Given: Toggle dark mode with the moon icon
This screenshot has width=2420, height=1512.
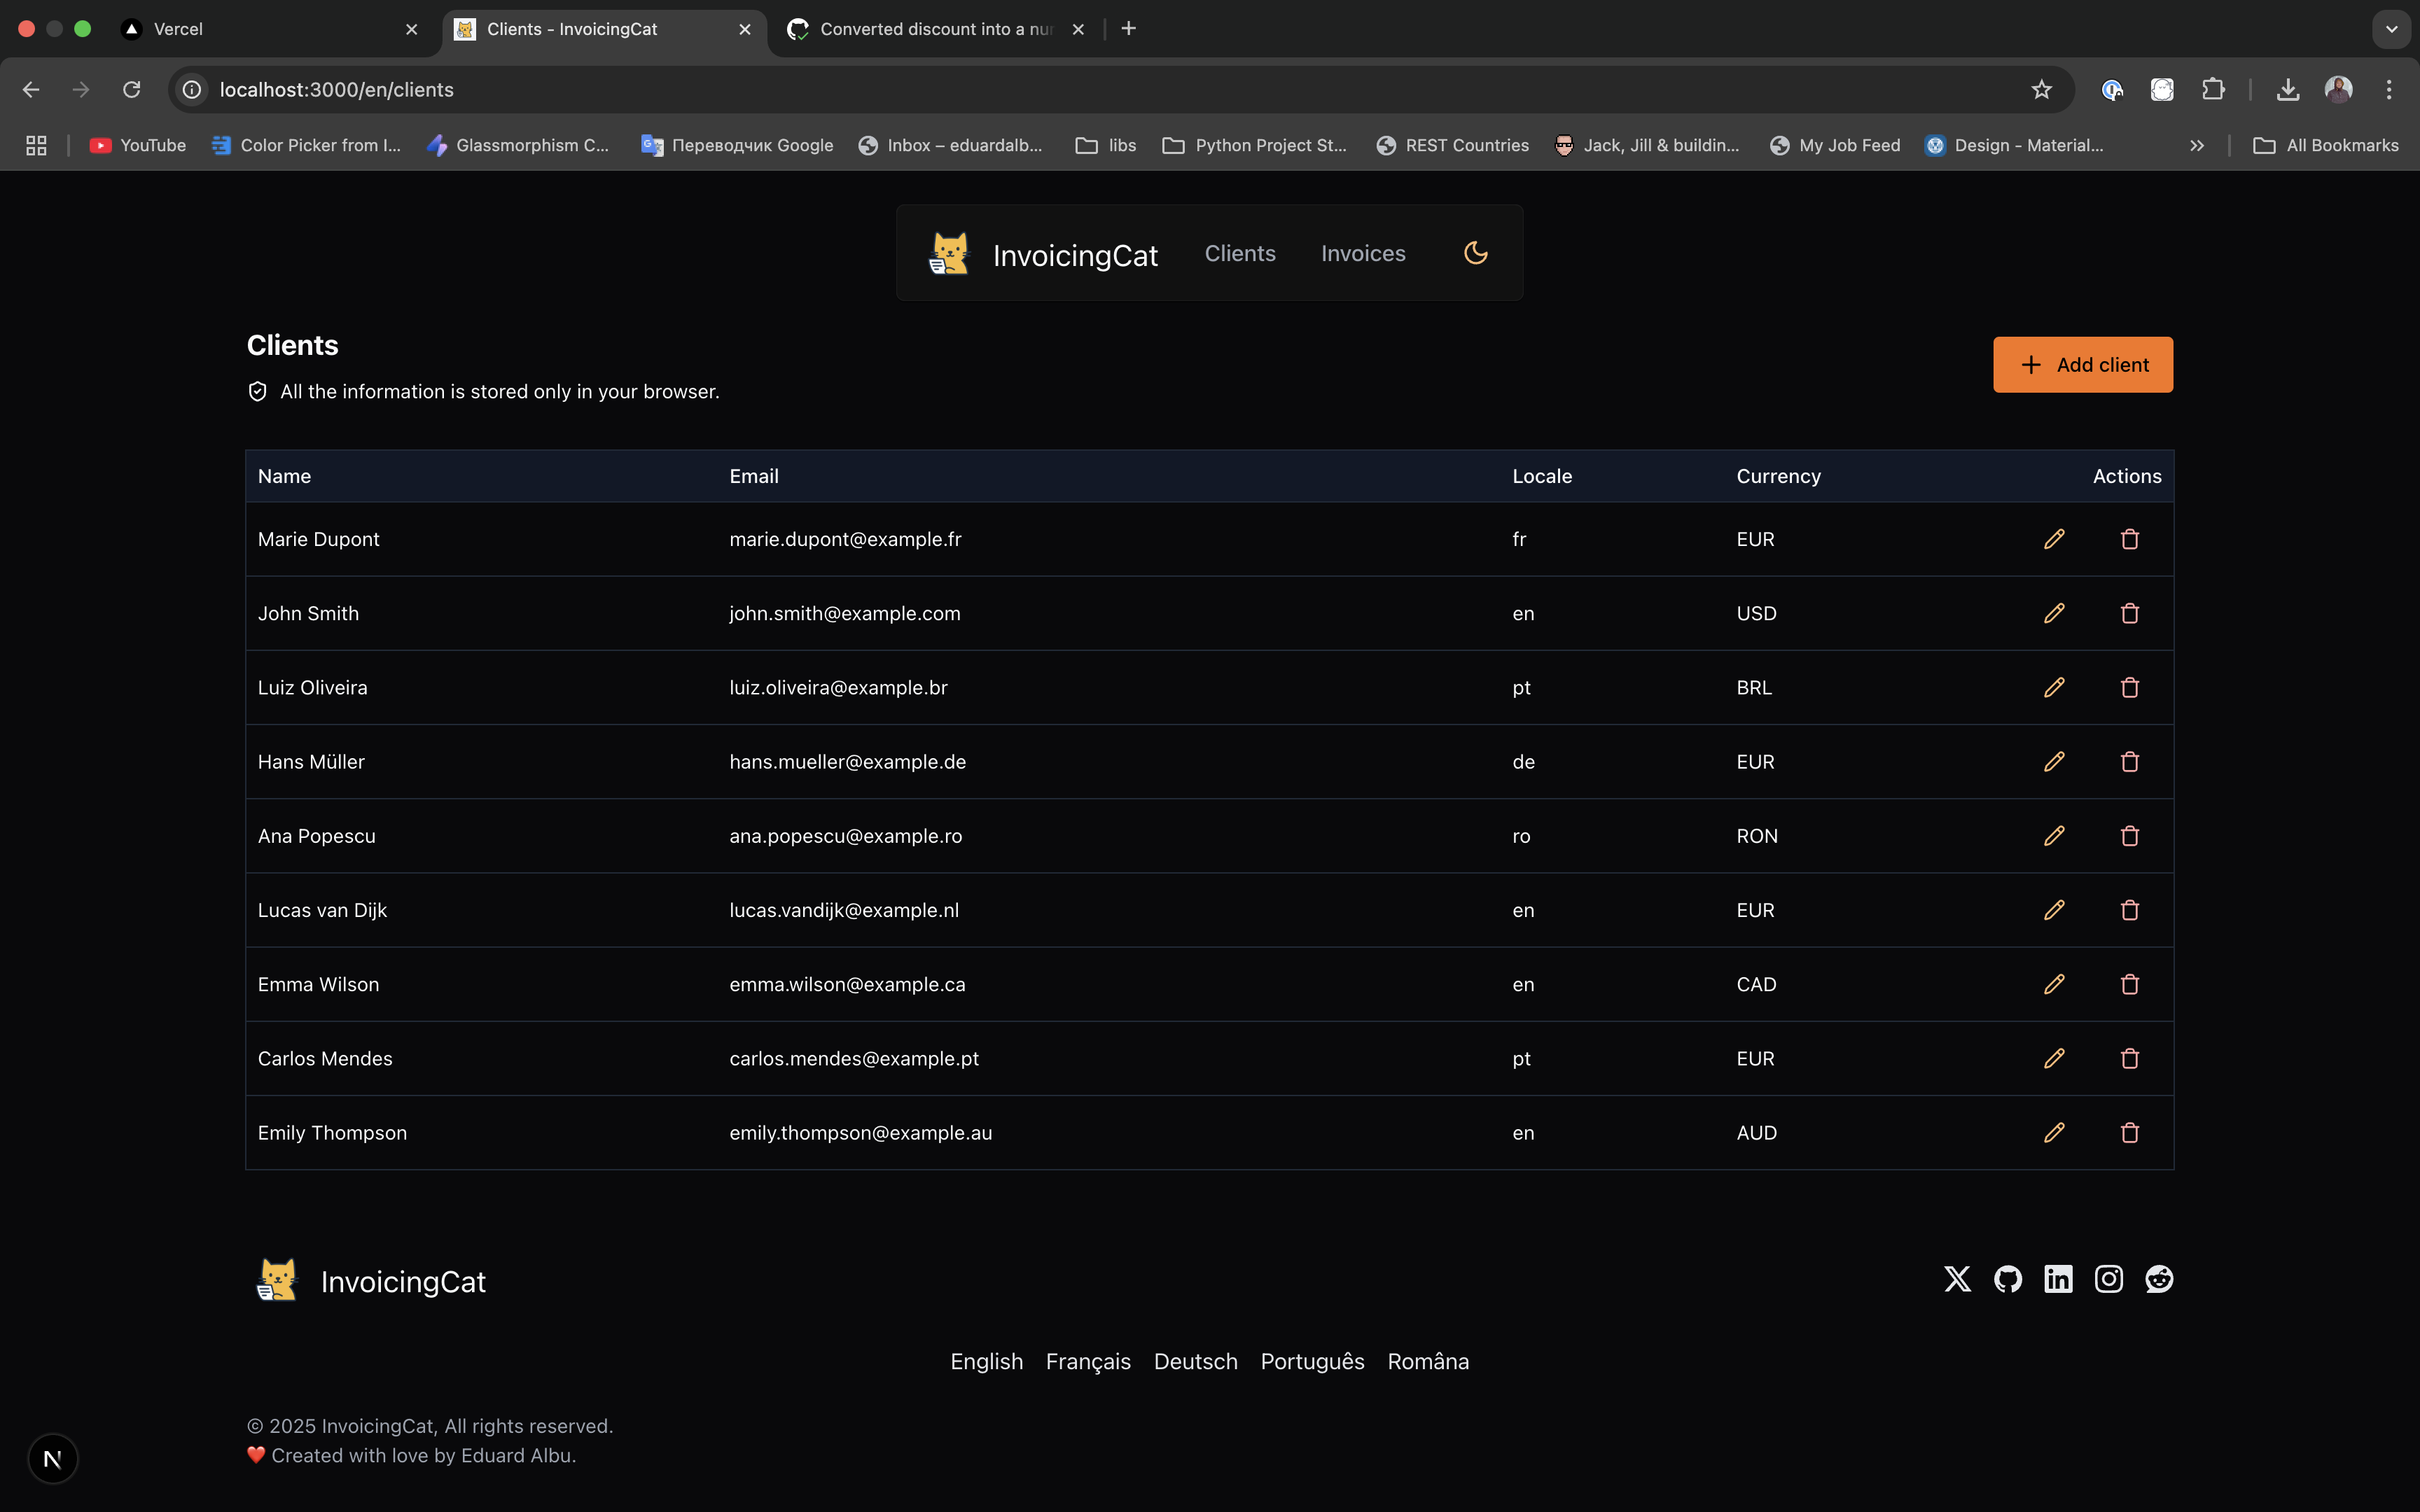Looking at the screenshot, I should [x=1476, y=253].
